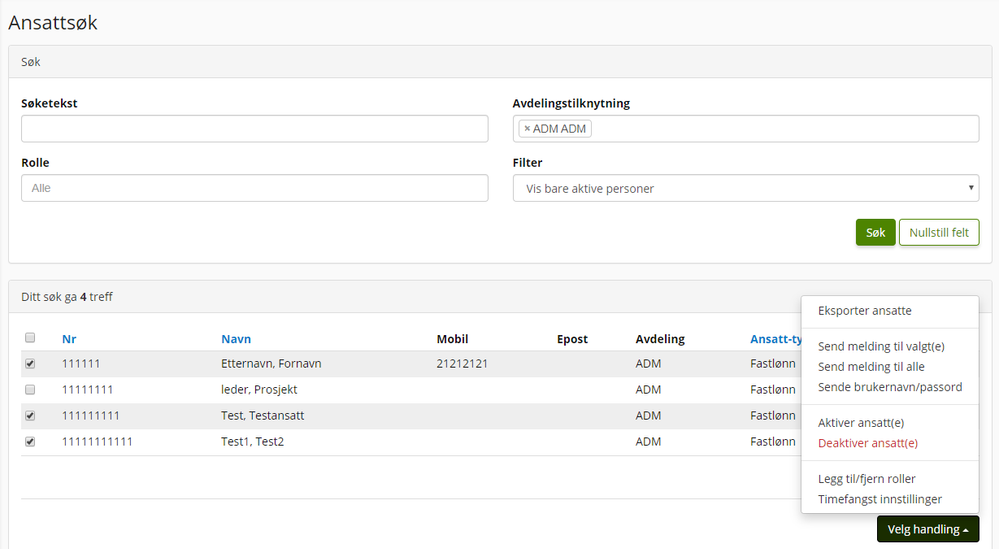This screenshot has height=549, width=999.
Task: Select Send melding til alle
Action: coord(871,367)
